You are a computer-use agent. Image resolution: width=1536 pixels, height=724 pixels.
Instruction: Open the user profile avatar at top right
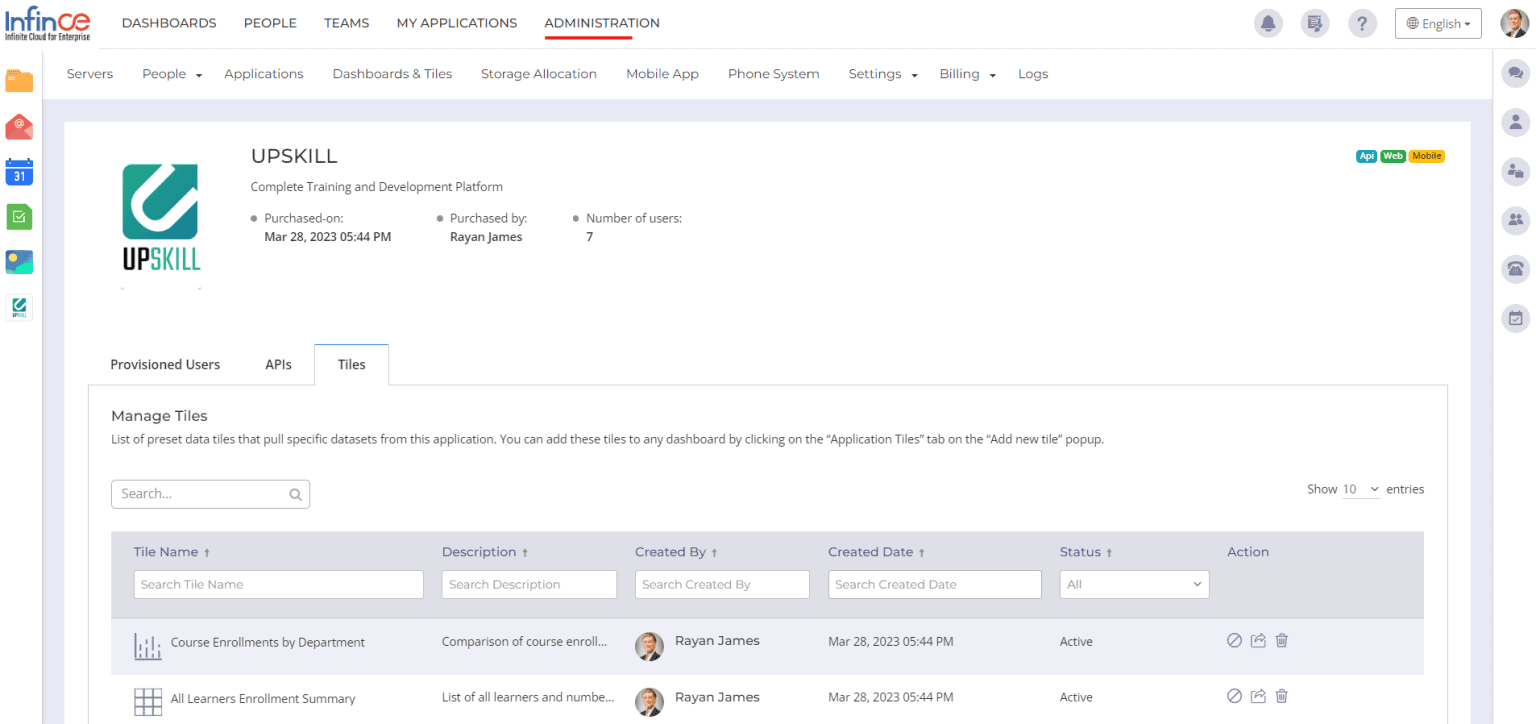point(1514,23)
